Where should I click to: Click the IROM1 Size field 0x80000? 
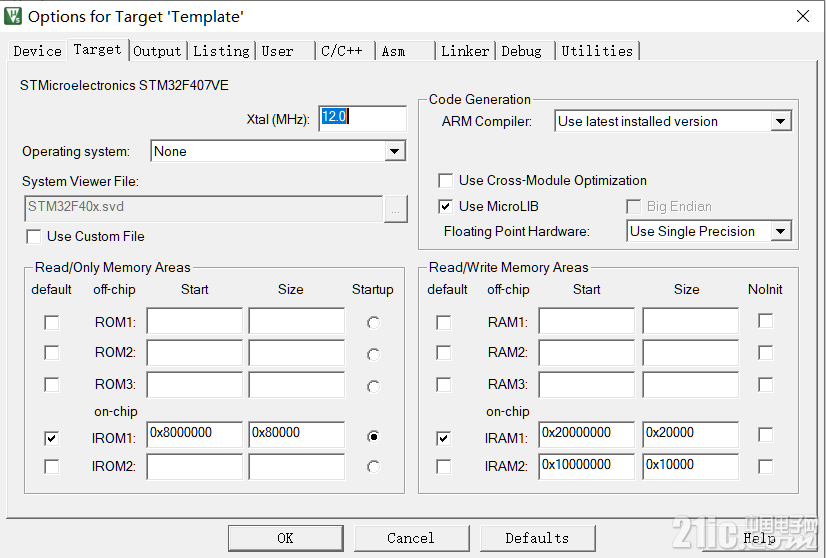point(297,434)
